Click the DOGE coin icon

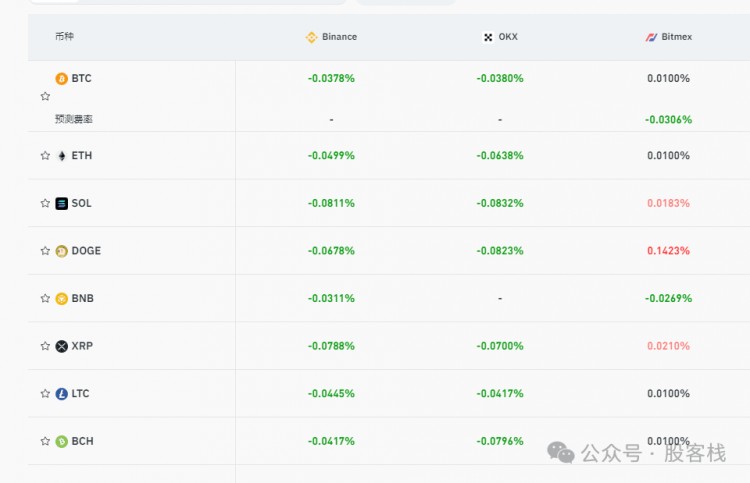tap(61, 251)
